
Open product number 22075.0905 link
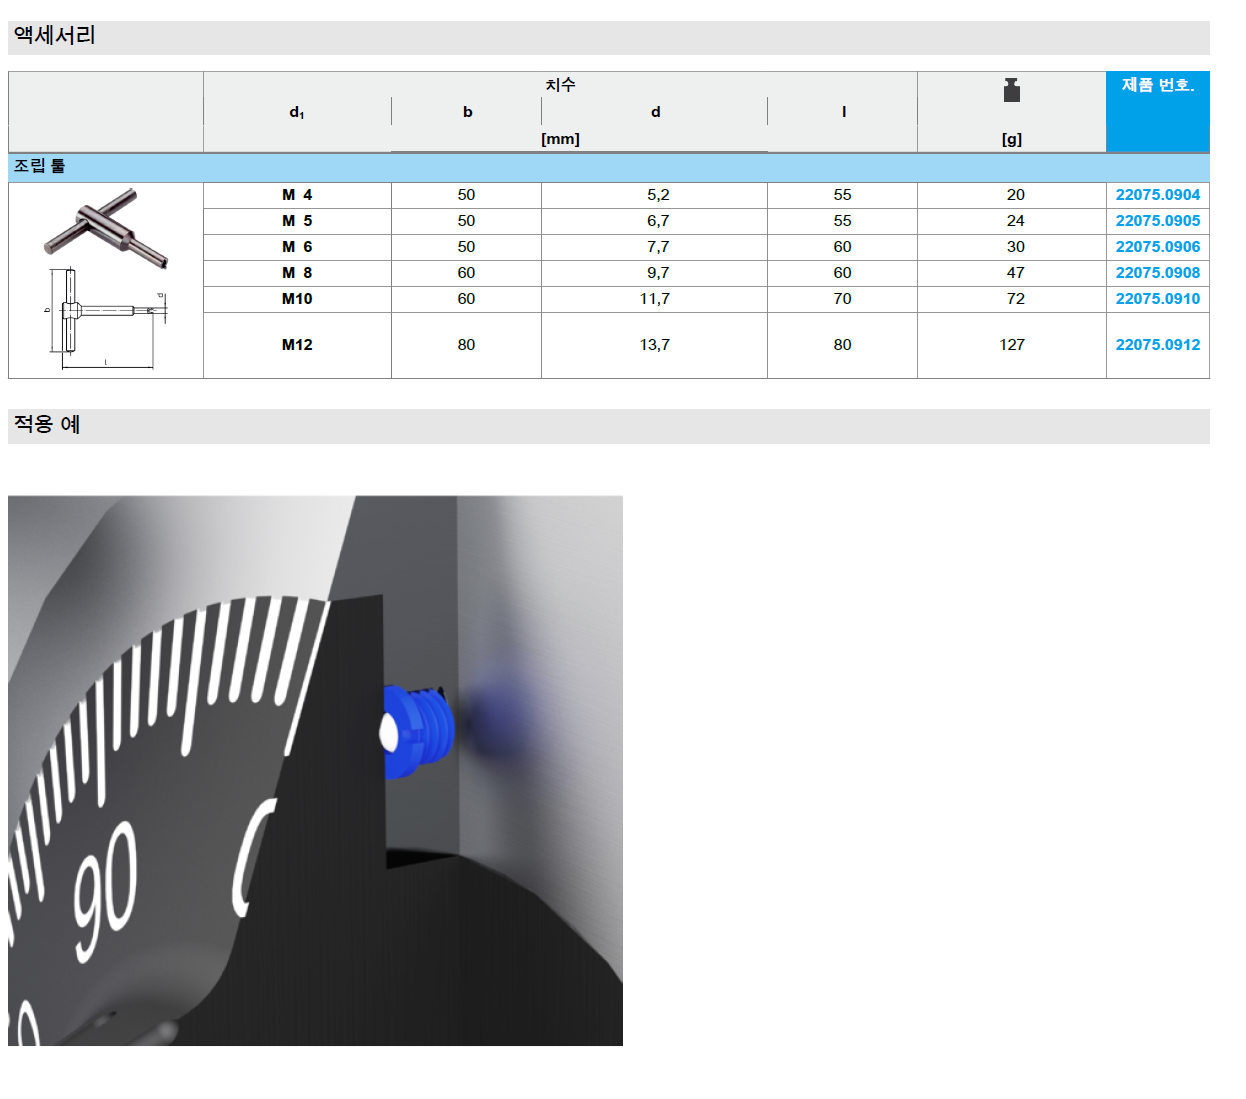point(1157,221)
